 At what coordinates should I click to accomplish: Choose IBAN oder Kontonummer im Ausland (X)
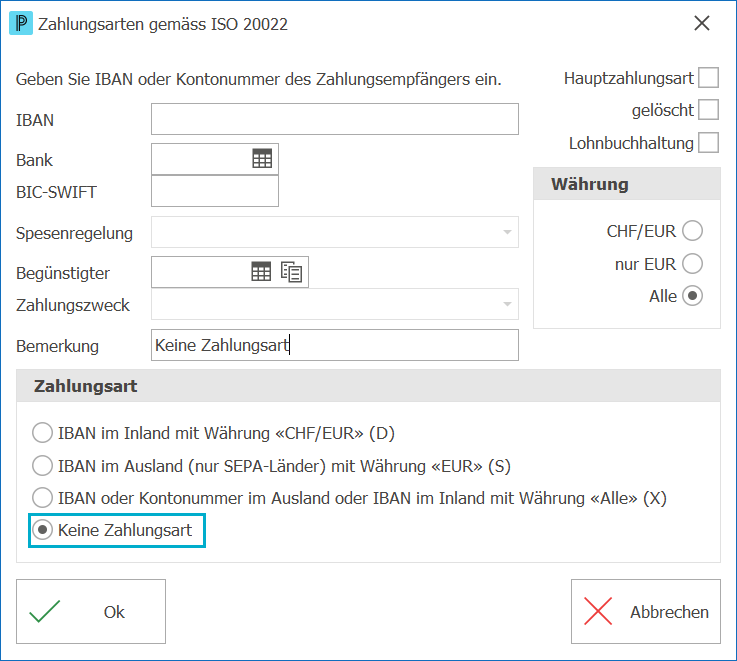(42, 498)
